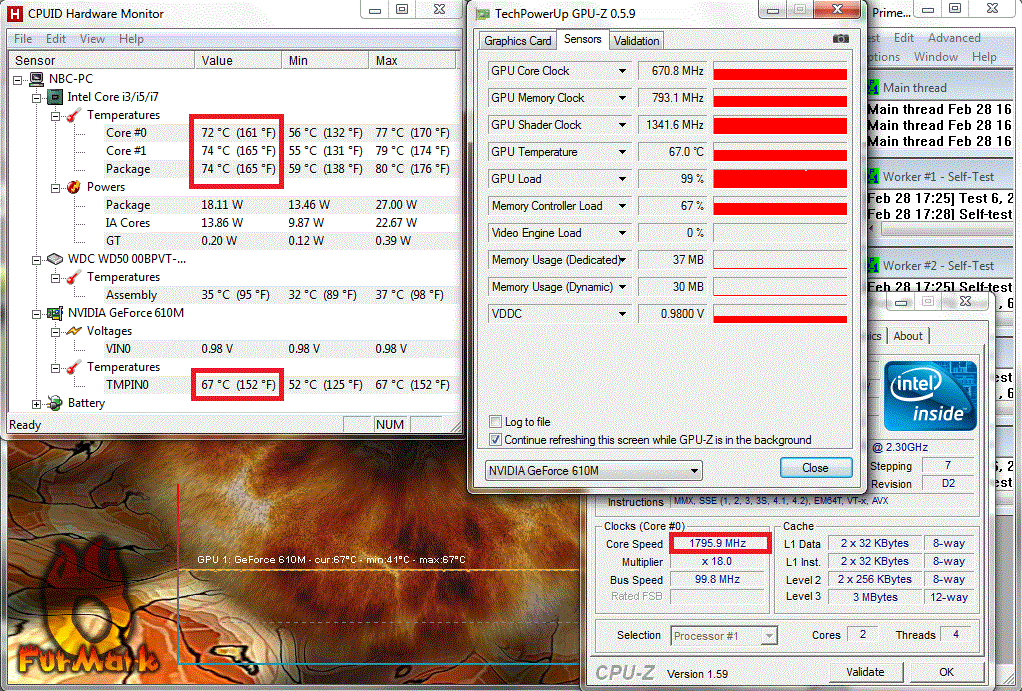Screen dimensions: 1022x691
Task: Open the HWMonitor View menu
Action: click(92, 39)
